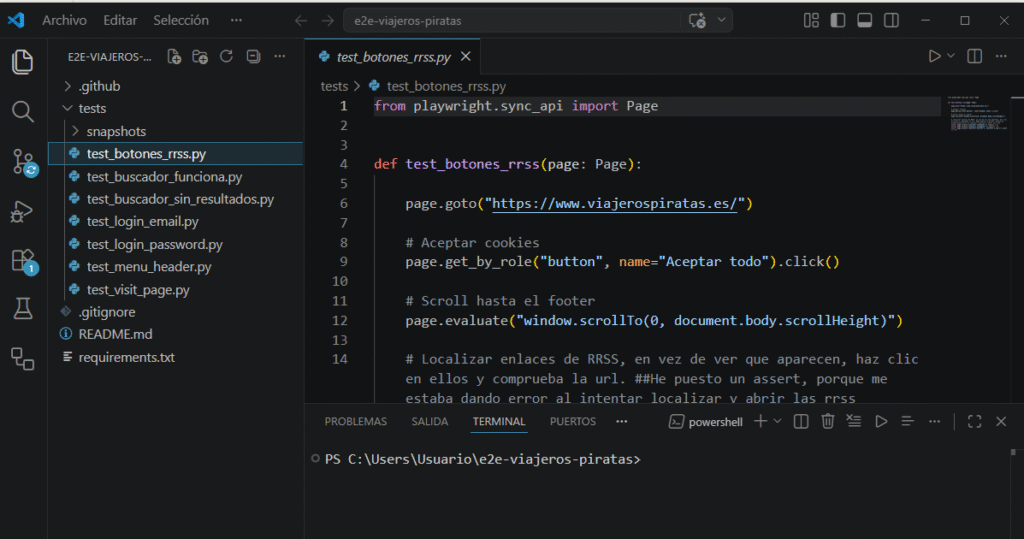Close the terminal panel
Viewport: 1024px width, 539px height.
[x=1001, y=421]
